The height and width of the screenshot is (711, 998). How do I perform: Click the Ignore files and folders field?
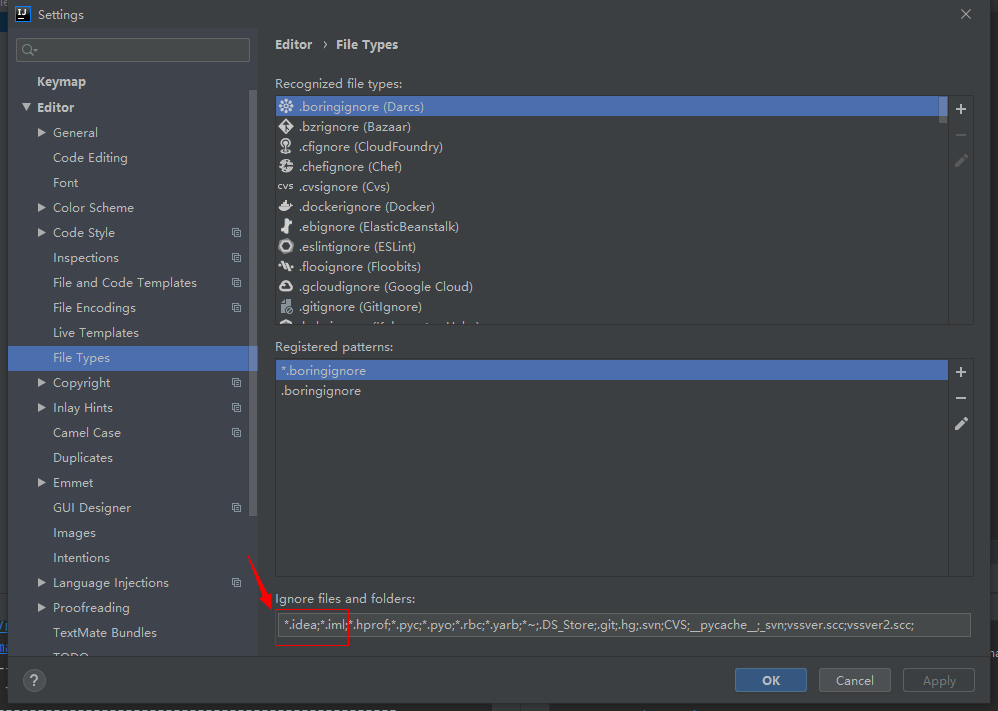click(x=624, y=625)
